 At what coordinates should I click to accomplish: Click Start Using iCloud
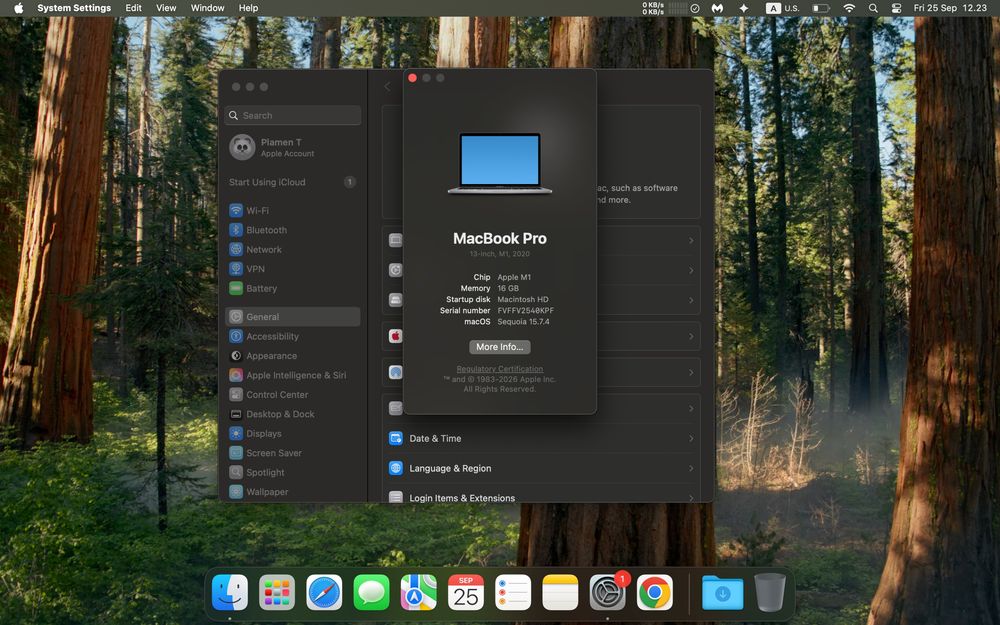293,182
